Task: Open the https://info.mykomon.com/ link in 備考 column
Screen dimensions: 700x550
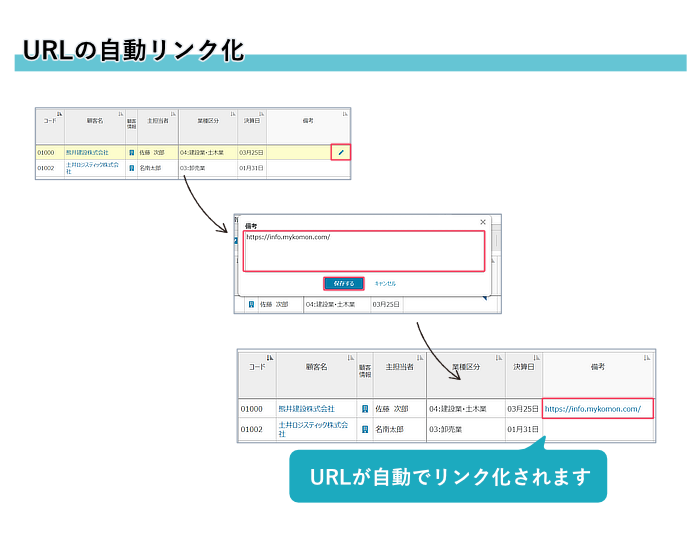Action: click(x=593, y=409)
